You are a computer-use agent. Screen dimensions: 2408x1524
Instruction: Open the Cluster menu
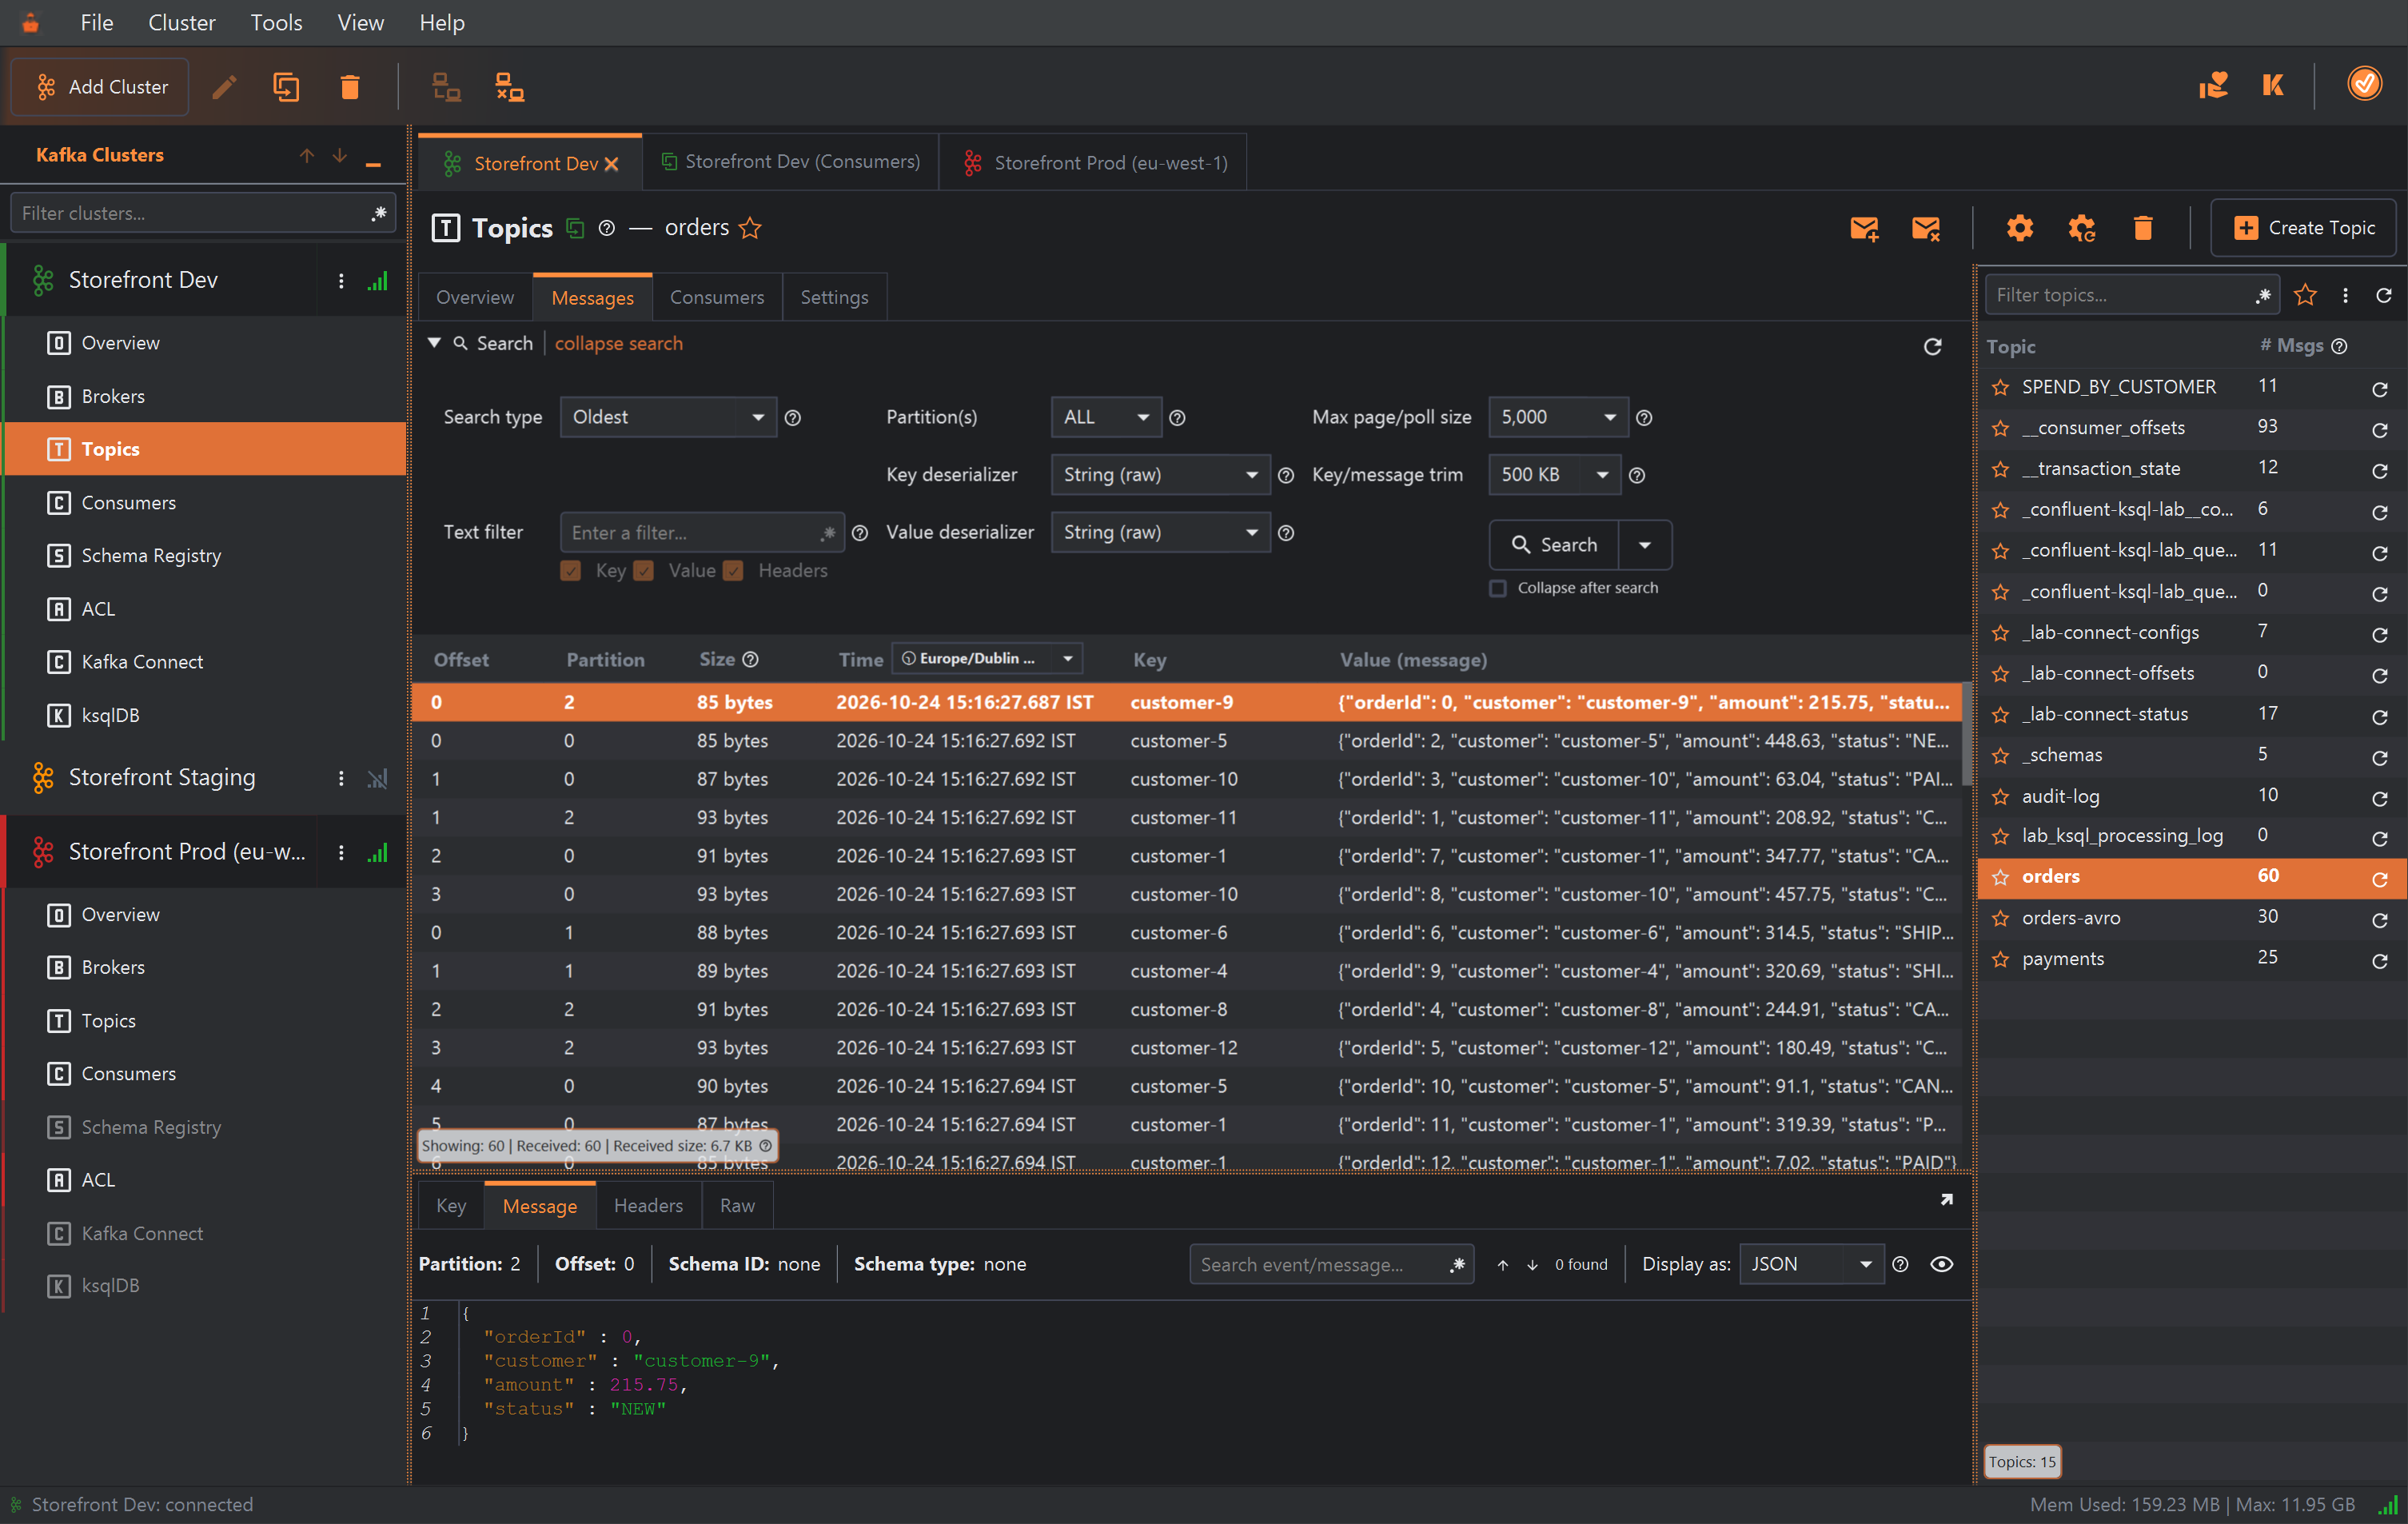click(x=181, y=22)
